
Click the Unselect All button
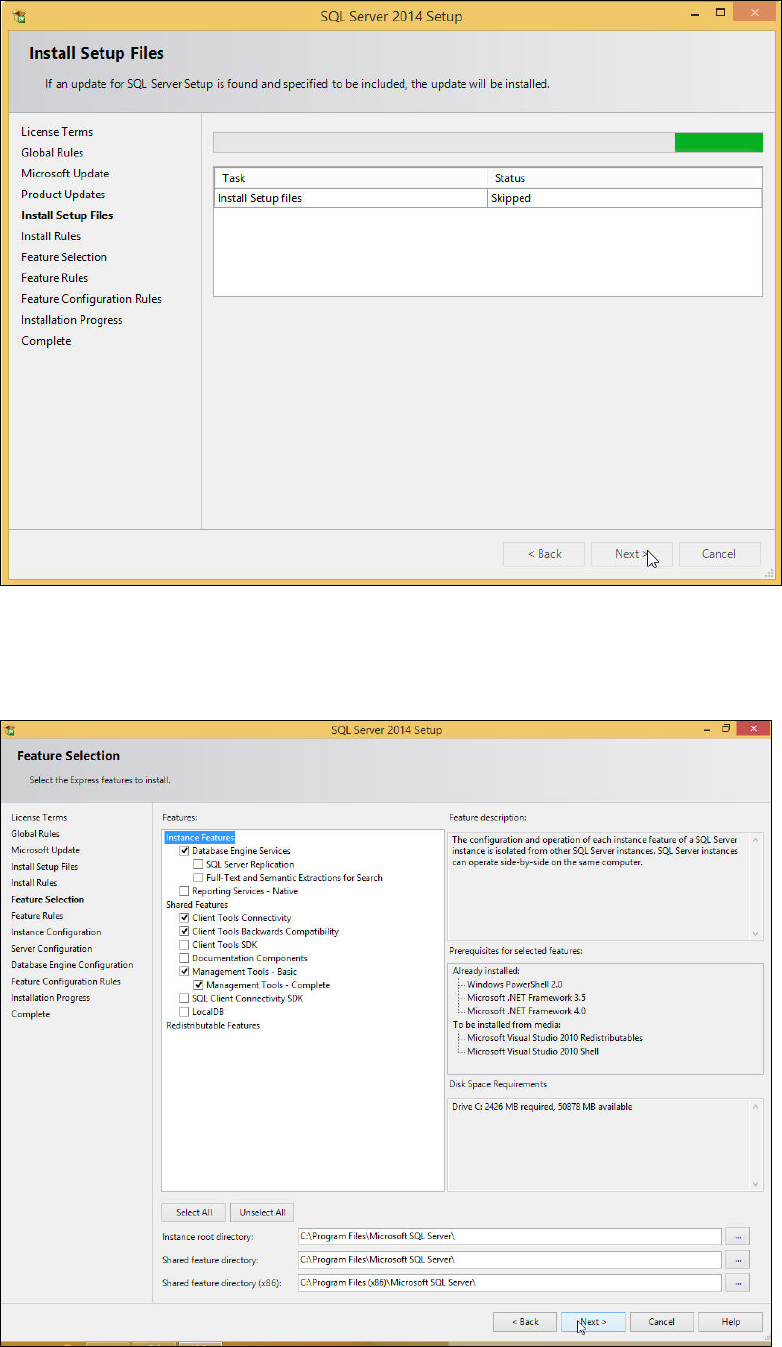click(x=262, y=1212)
